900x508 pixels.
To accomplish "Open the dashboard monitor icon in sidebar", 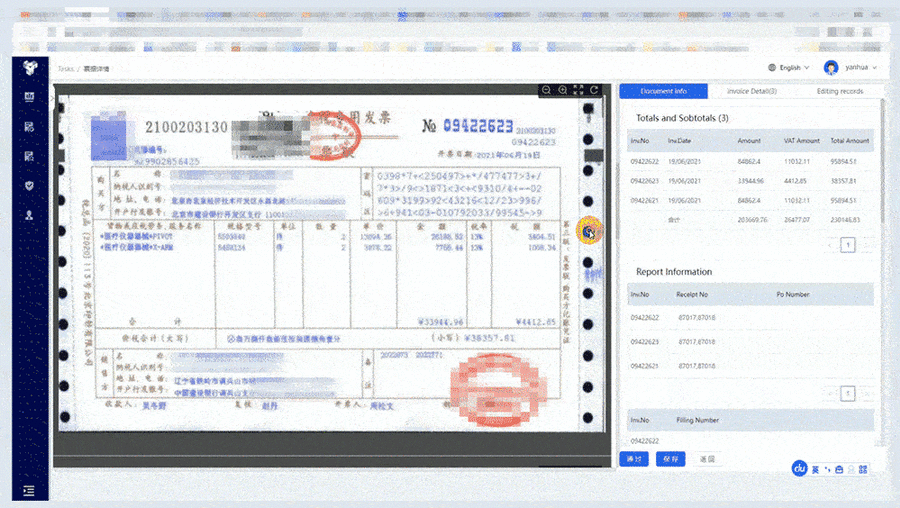I will pyautogui.click(x=29, y=96).
